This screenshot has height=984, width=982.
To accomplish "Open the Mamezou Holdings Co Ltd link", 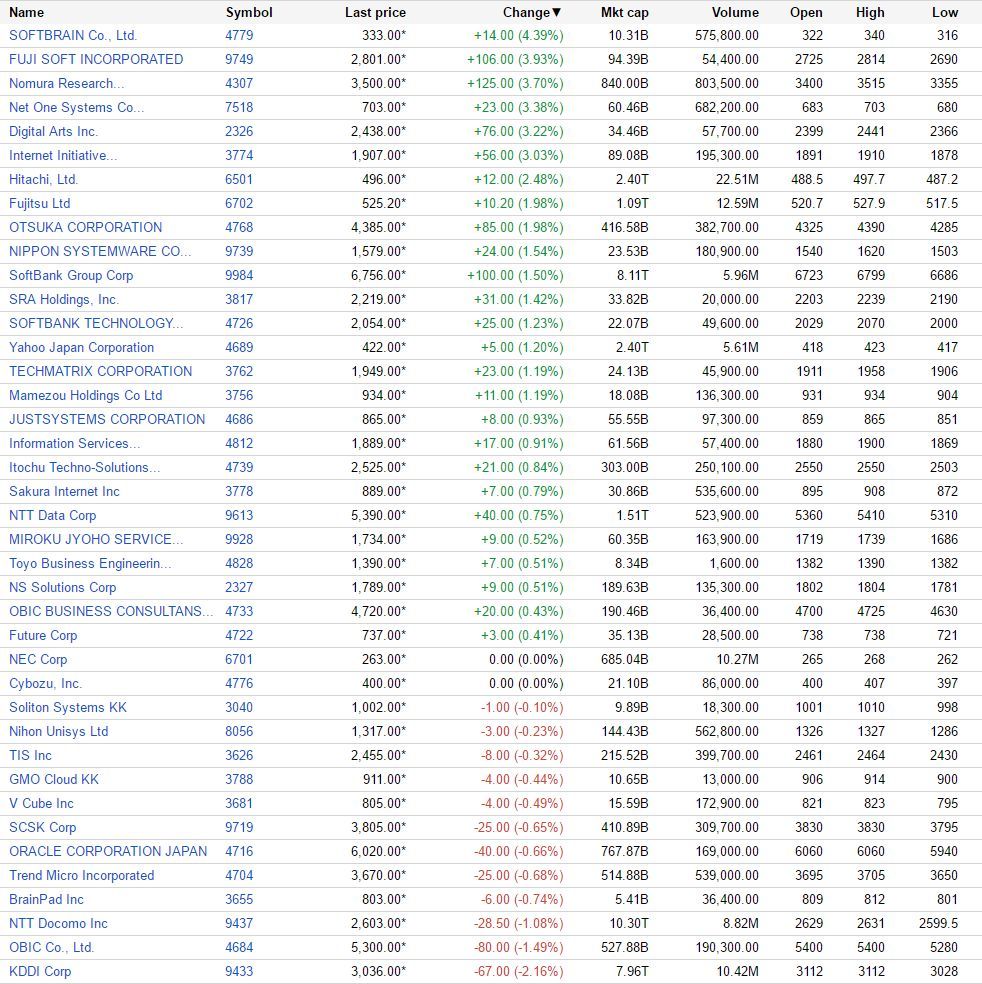I will (85, 395).
